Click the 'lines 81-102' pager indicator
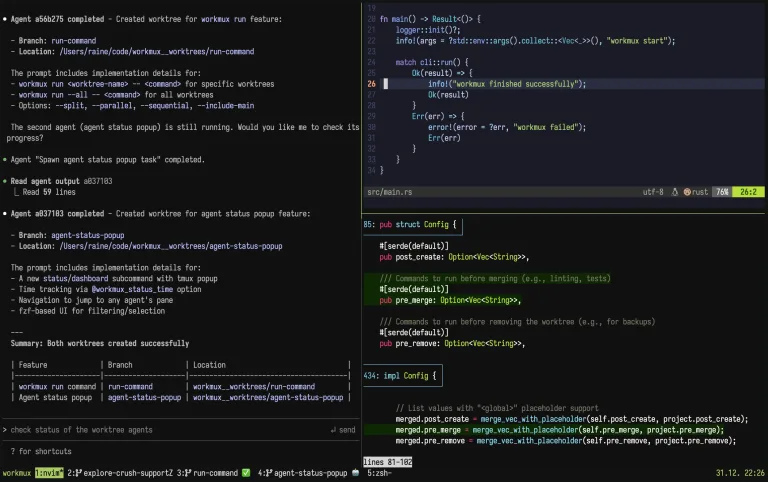The width and height of the screenshot is (768, 482). pyautogui.click(x=387, y=462)
